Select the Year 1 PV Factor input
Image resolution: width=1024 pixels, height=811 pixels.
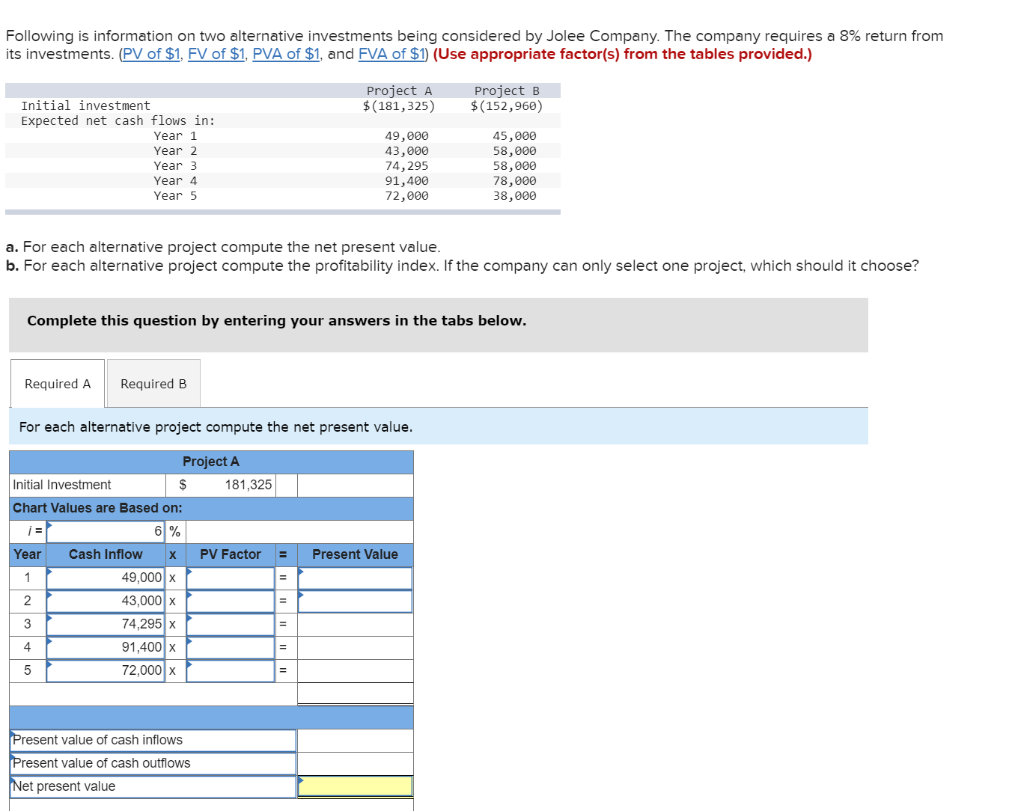click(x=231, y=578)
